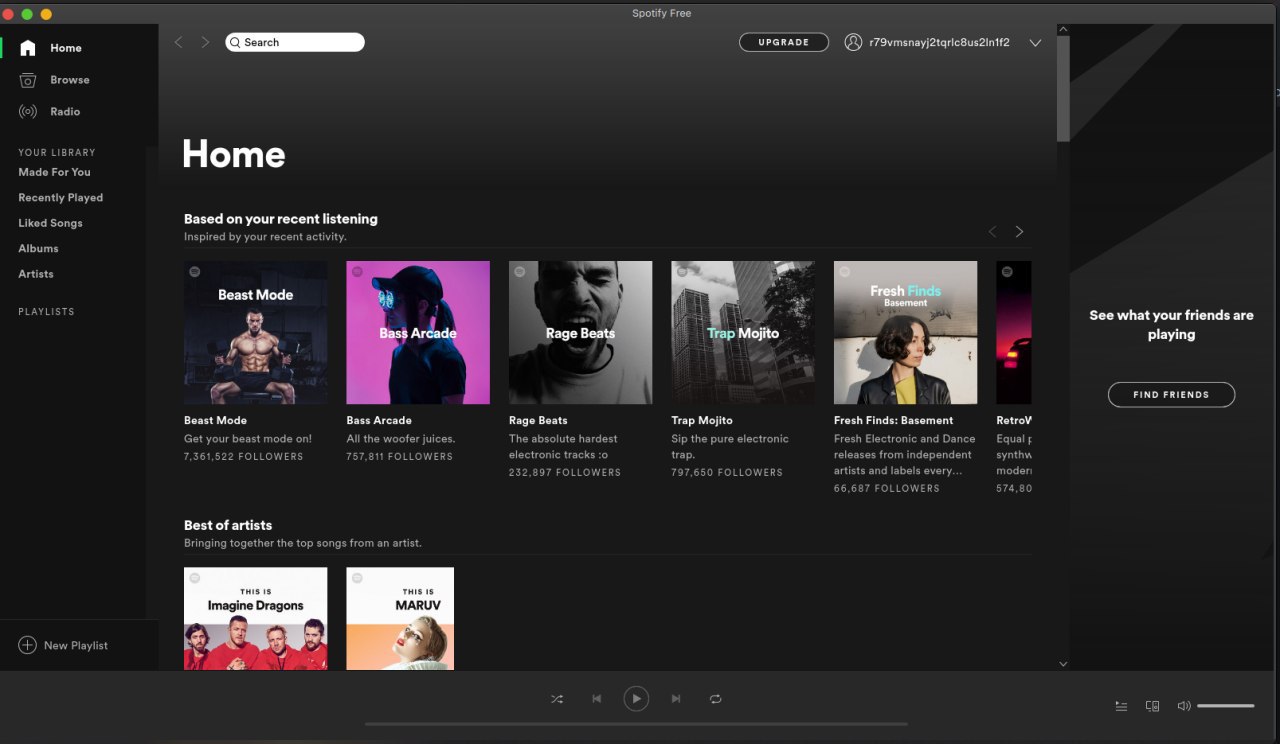
Task: Click the UPGRADE button
Action: 784,42
